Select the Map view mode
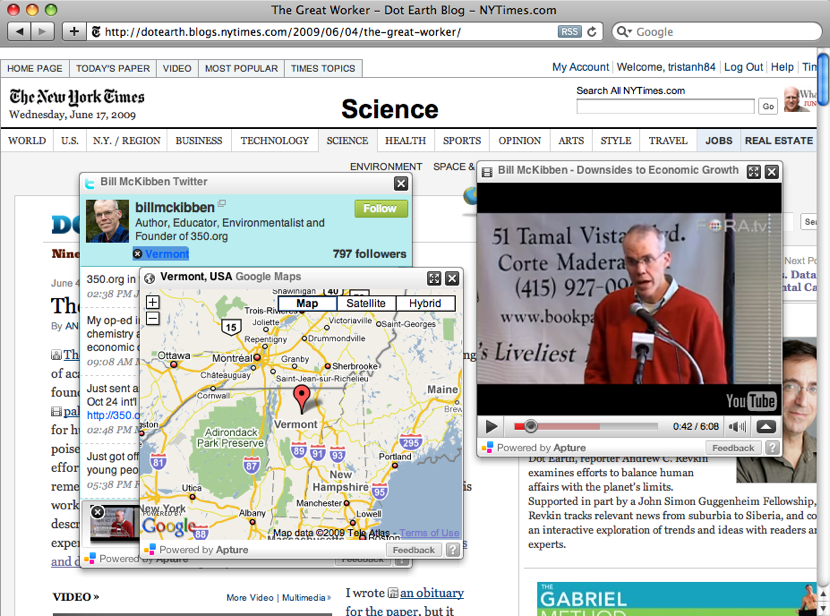Image resolution: width=830 pixels, height=616 pixels. click(x=307, y=303)
